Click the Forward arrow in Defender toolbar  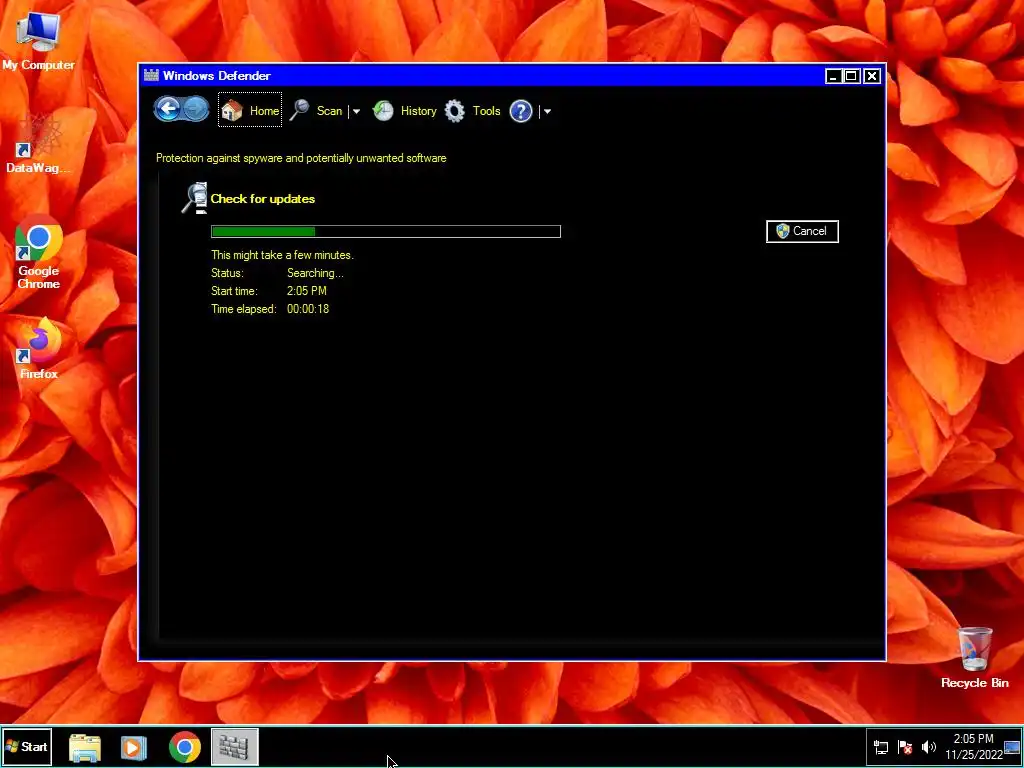click(x=196, y=109)
